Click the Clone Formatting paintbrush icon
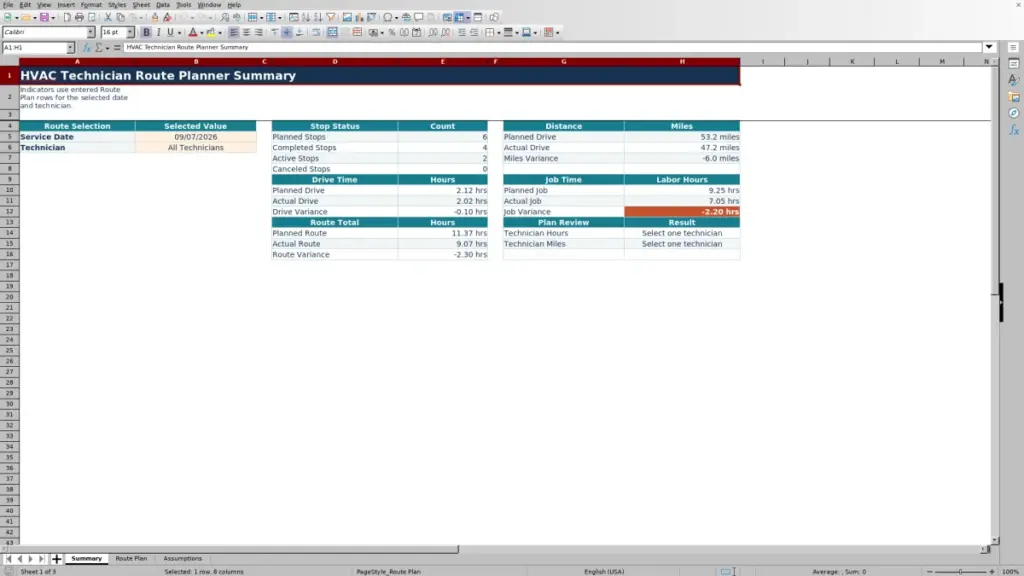Viewport: 1024px width, 576px height. point(155,18)
